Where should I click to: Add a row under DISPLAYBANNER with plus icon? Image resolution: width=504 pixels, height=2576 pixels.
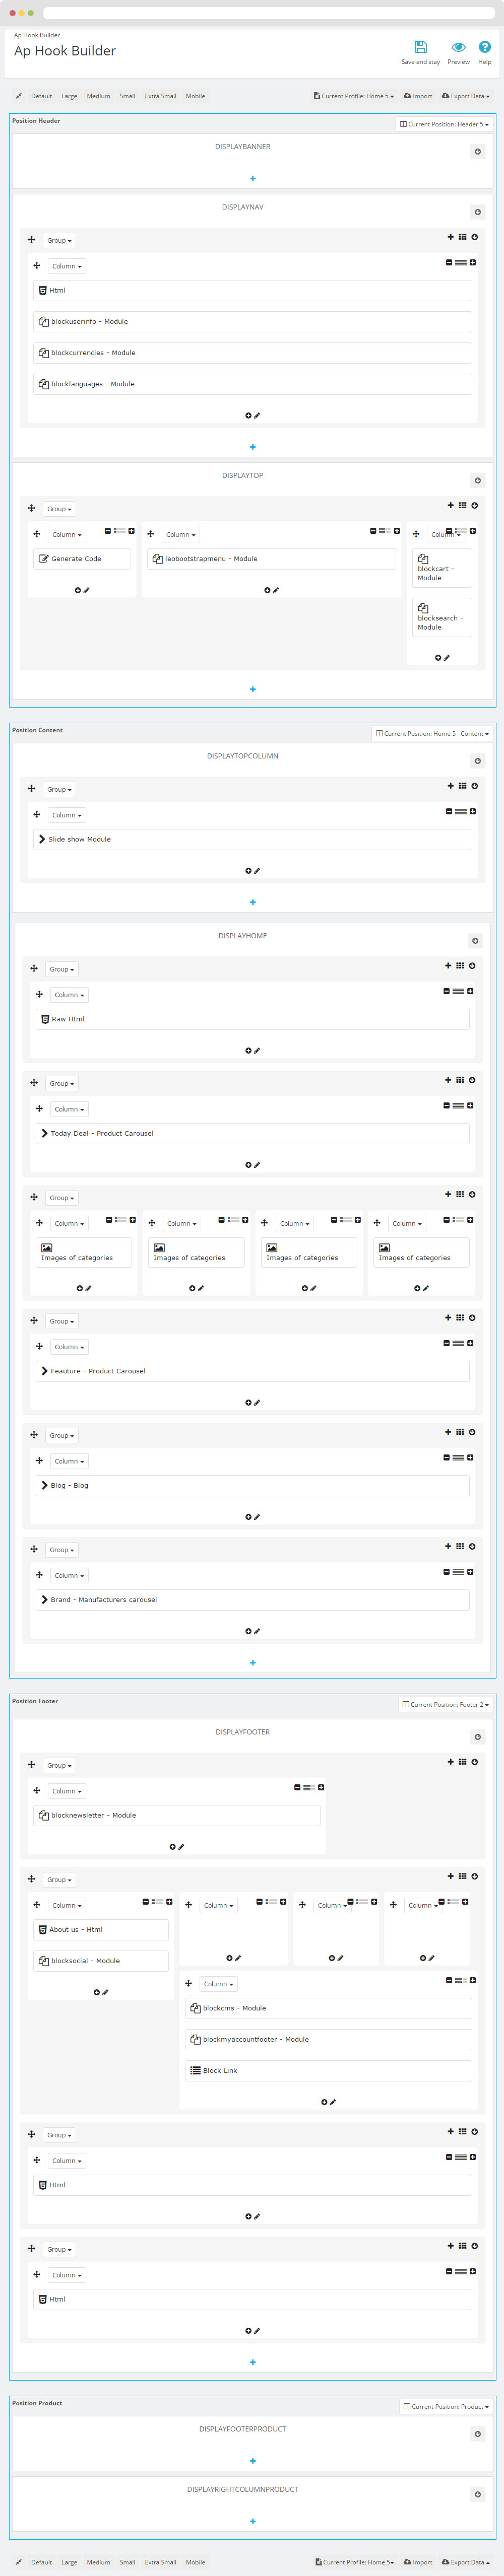252,179
